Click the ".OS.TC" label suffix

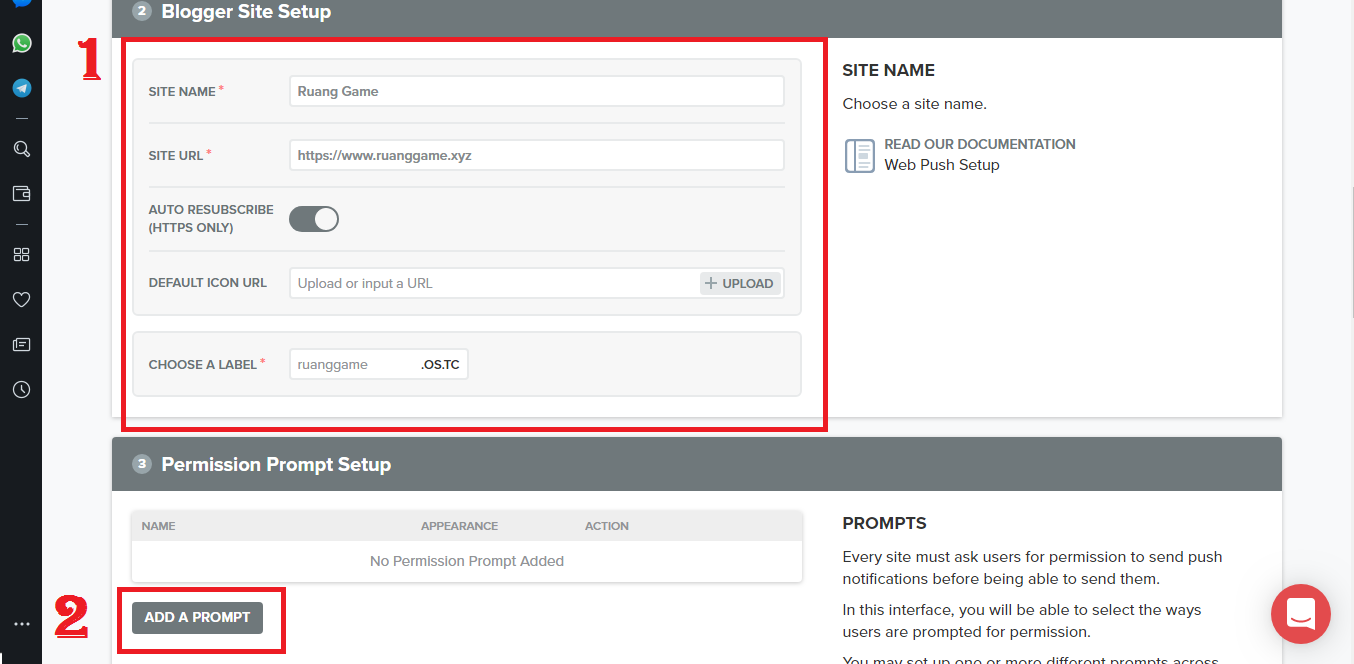pos(440,364)
